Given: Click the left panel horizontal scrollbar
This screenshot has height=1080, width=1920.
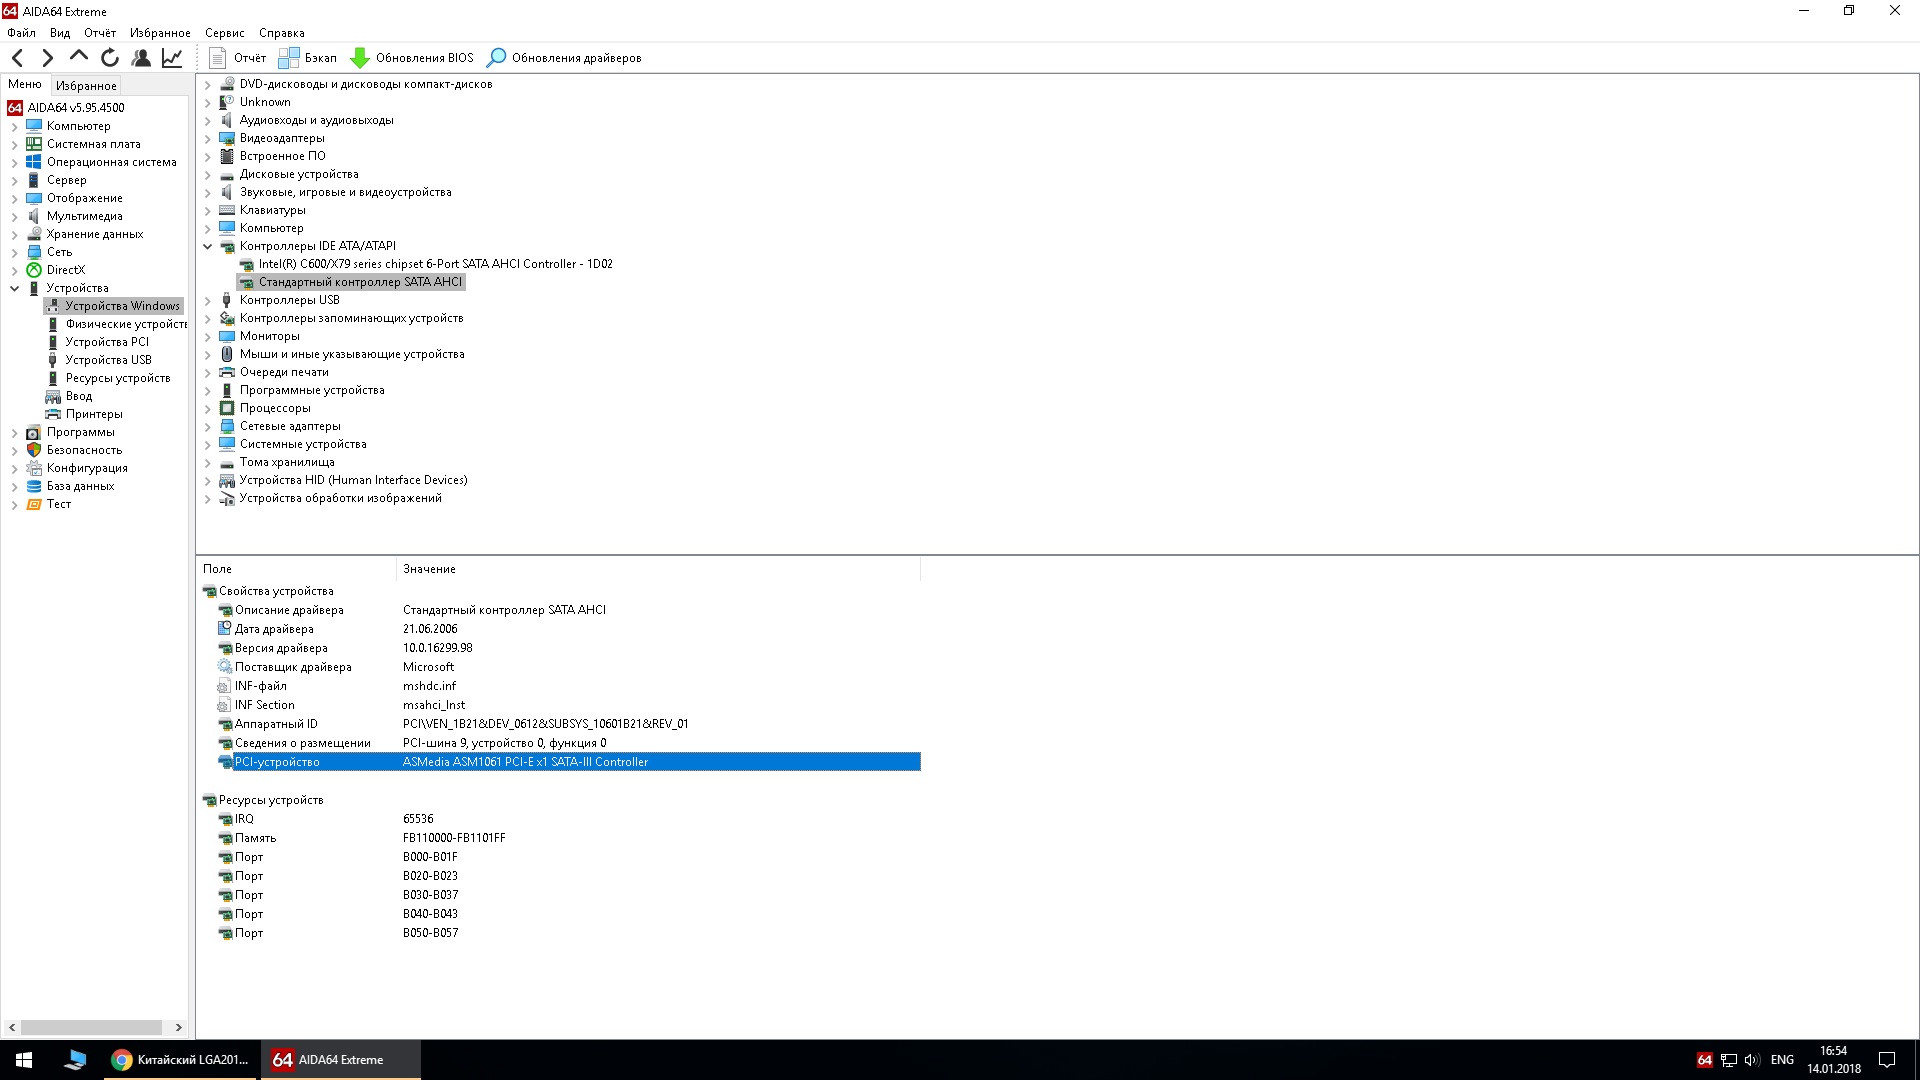Looking at the screenshot, I should click(91, 1027).
